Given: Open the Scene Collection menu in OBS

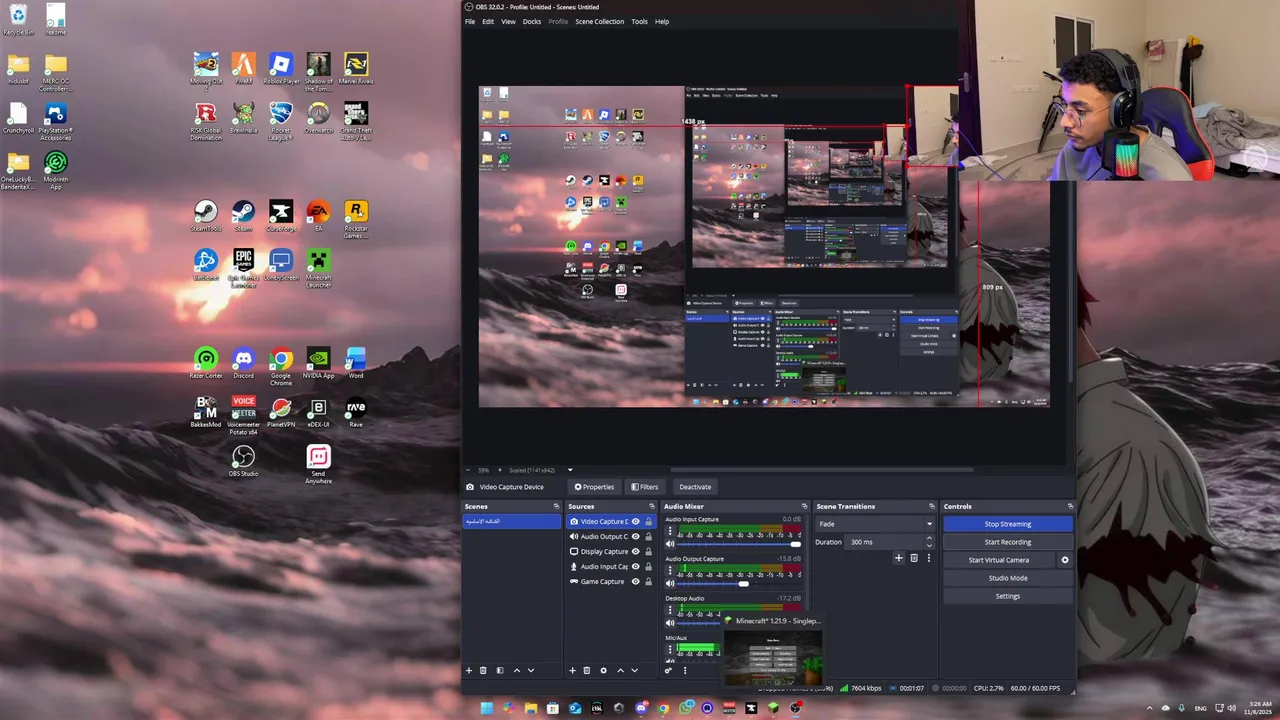Looking at the screenshot, I should coord(599,21).
